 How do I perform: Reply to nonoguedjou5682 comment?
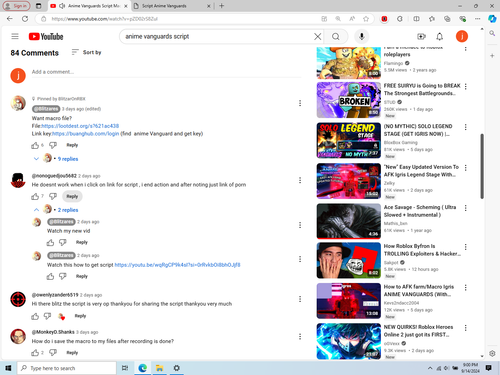coord(72,196)
